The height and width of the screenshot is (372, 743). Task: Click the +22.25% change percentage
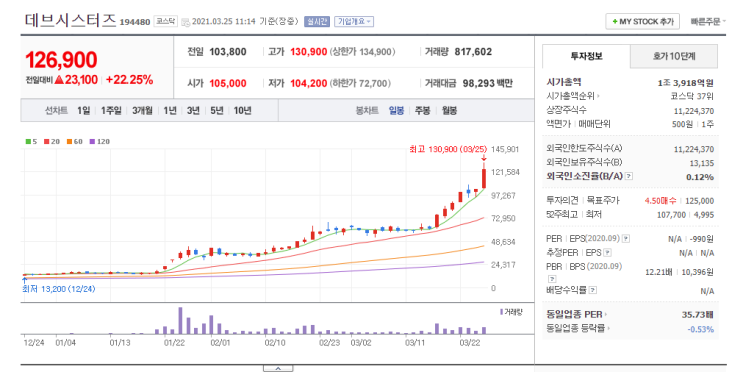click(129, 80)
